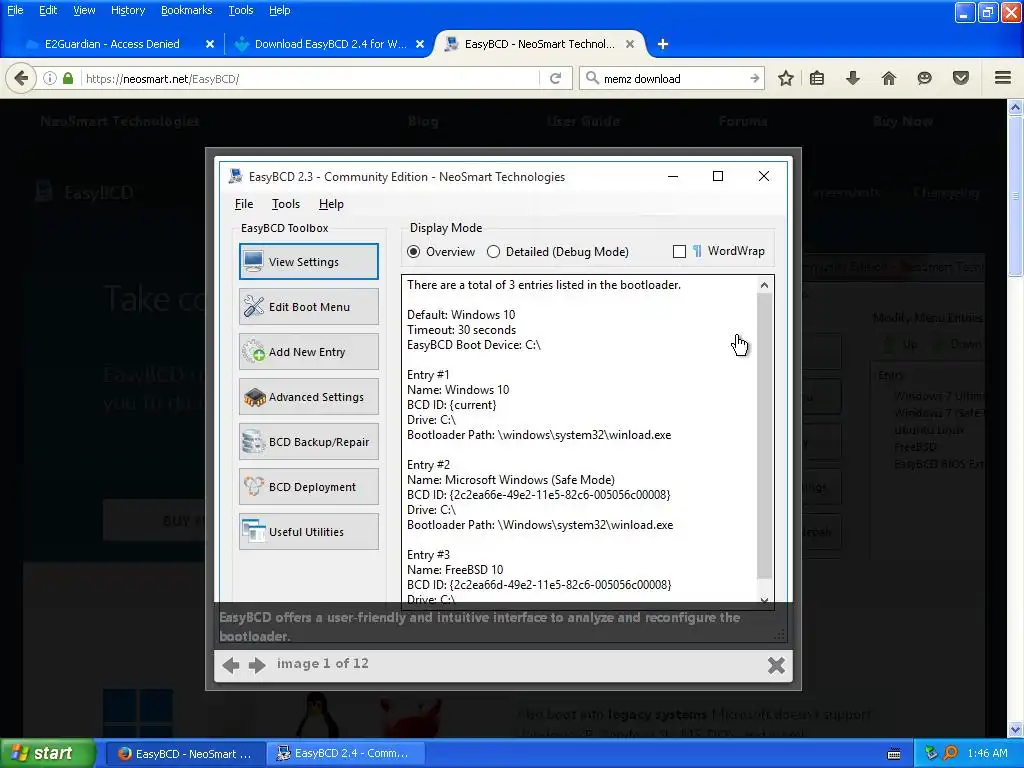Click the network icon in system tray
Screen dimensions: 1024x768
click(931, 753)
